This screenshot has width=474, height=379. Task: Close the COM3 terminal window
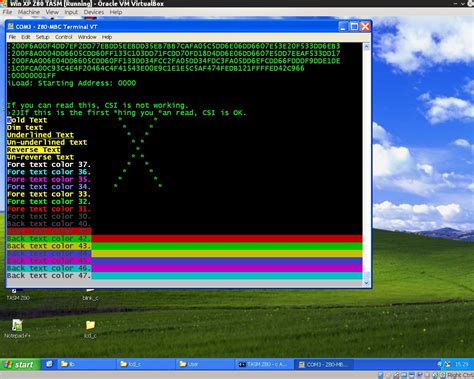[365, 26]
